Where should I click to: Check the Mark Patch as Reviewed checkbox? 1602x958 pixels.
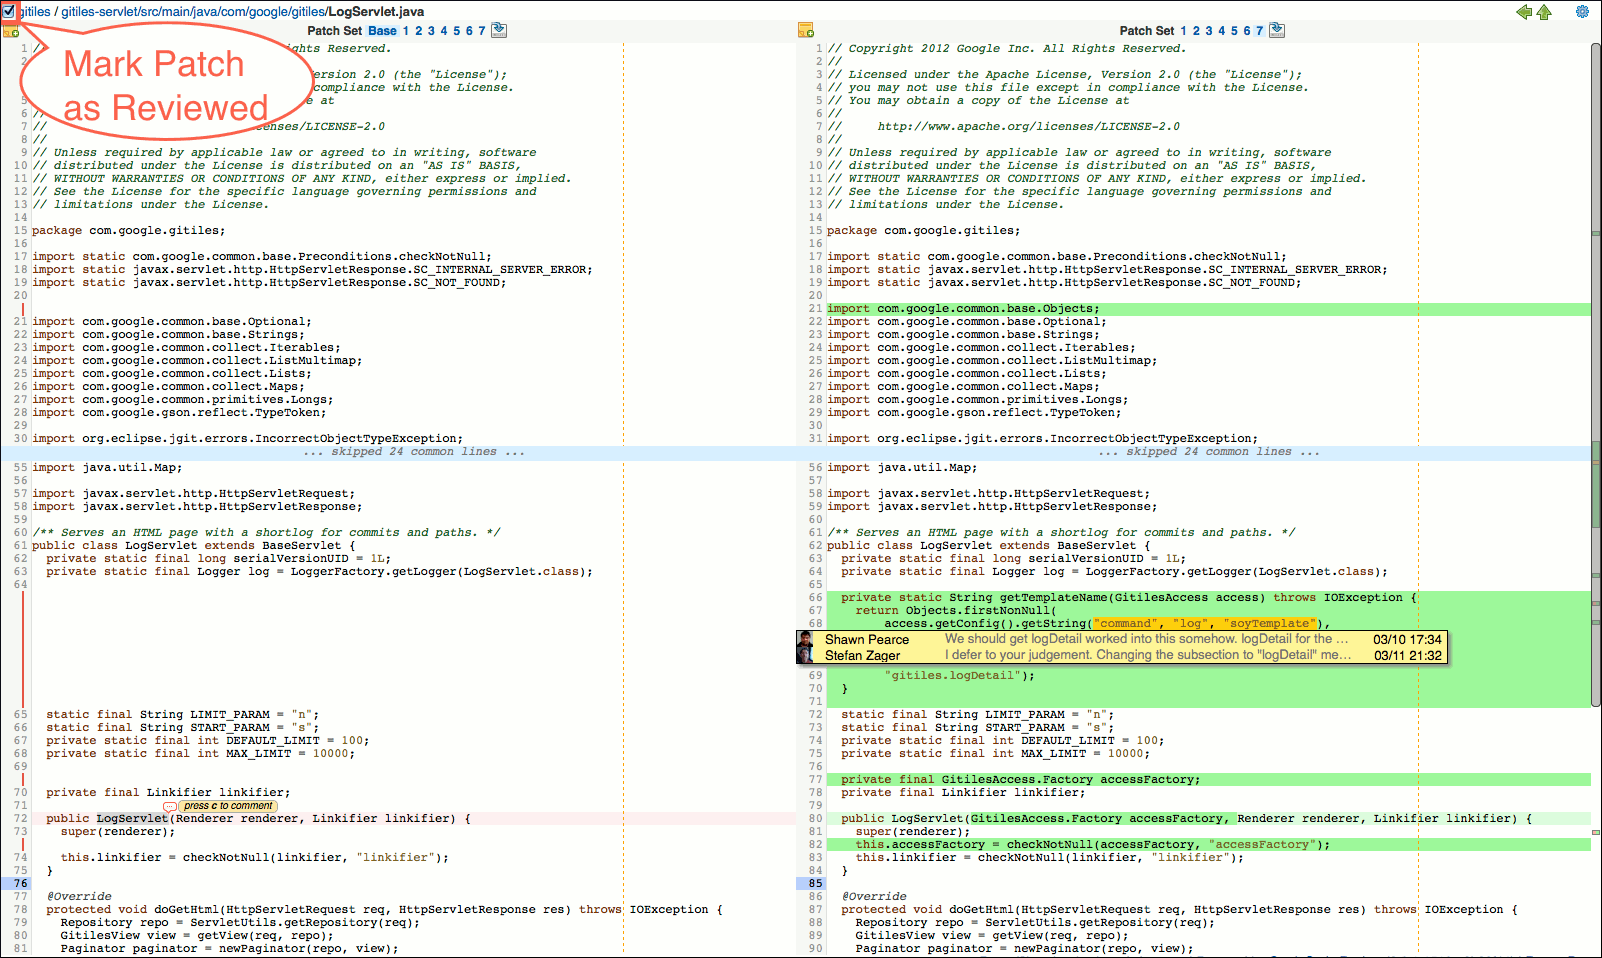click(10, 11)
